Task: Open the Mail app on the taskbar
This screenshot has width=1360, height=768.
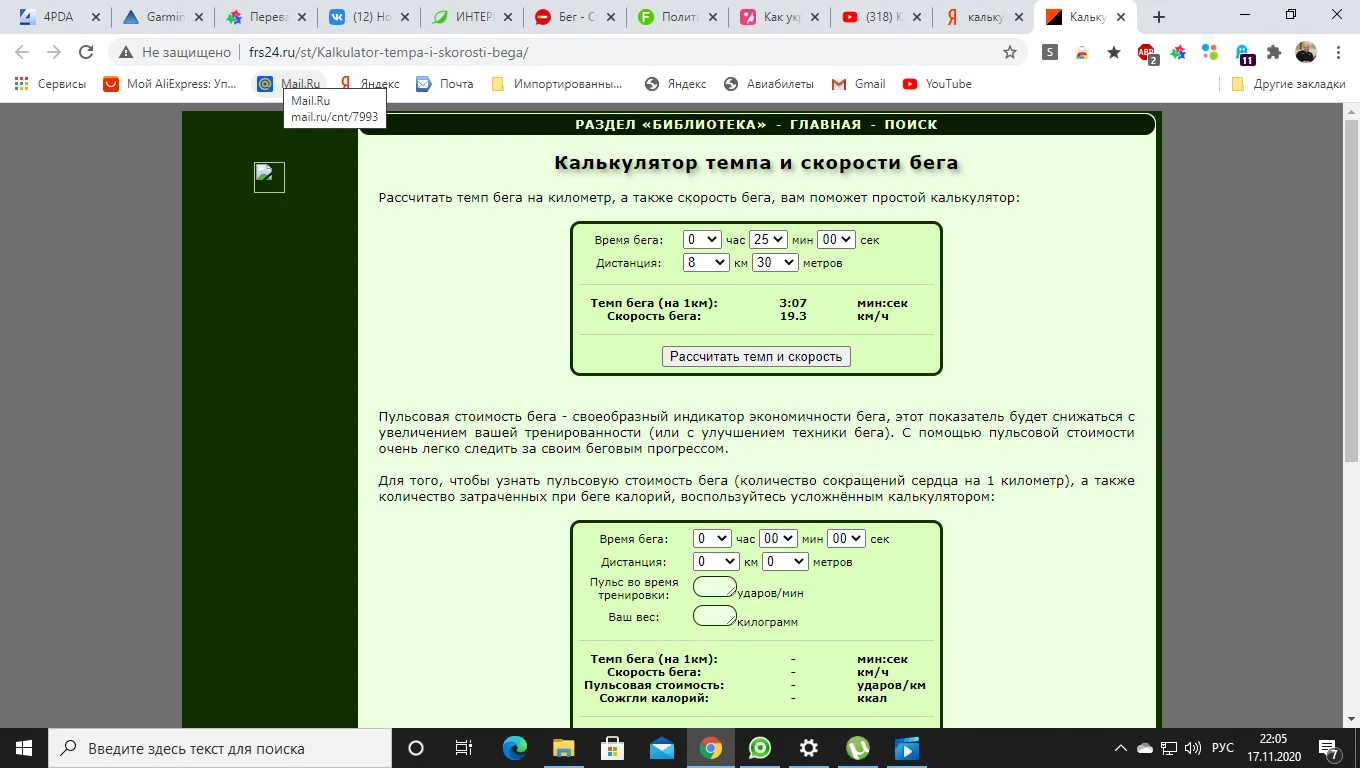Action: [662, 748]
